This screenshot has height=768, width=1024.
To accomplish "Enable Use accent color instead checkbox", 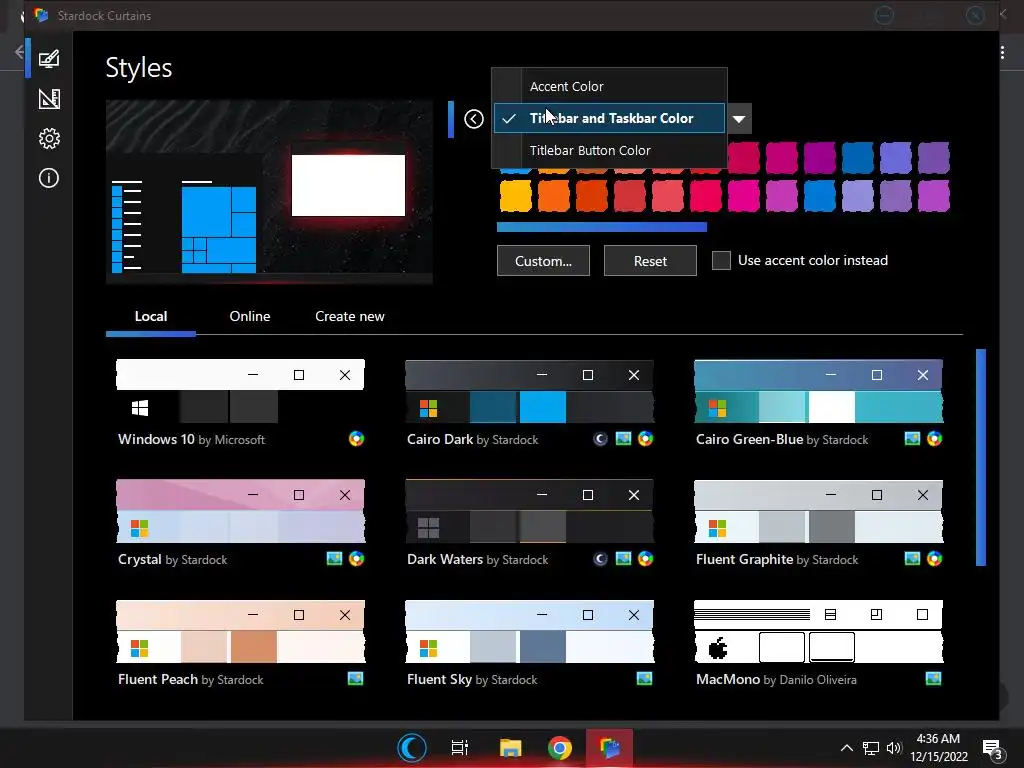I will pyautogui.click(x=721, y=261).
